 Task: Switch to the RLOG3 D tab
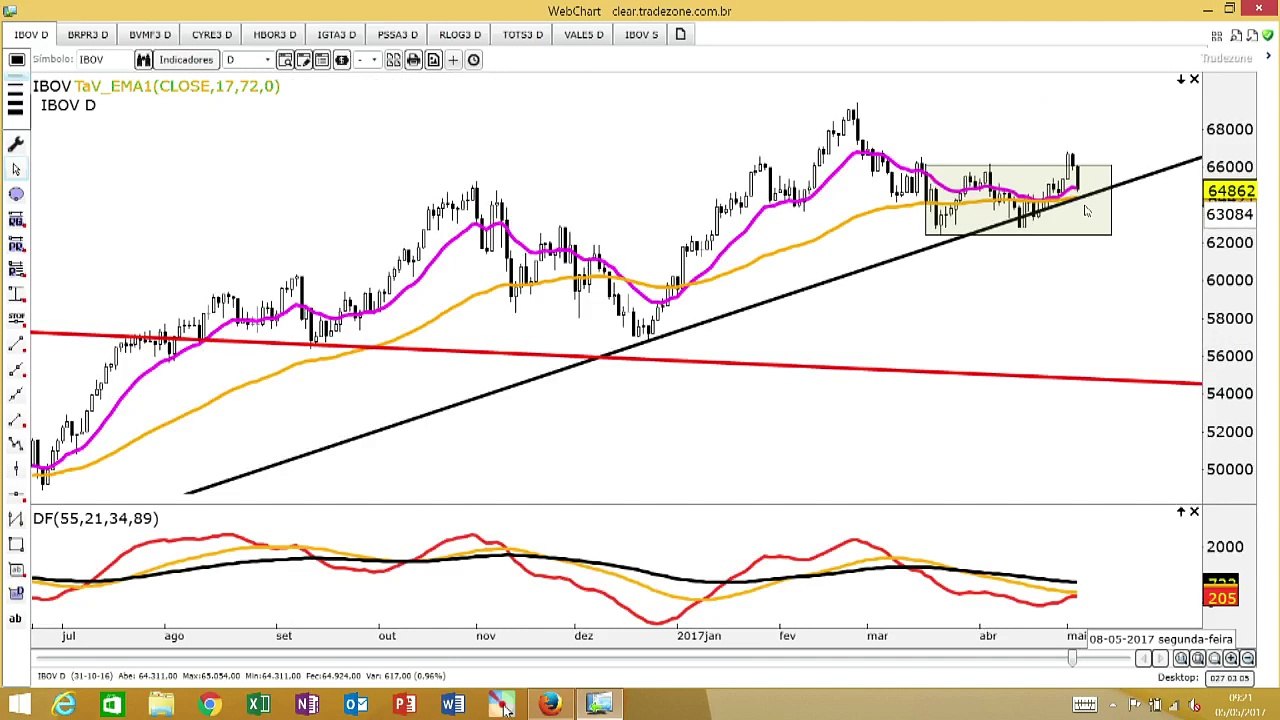[460, 35]
